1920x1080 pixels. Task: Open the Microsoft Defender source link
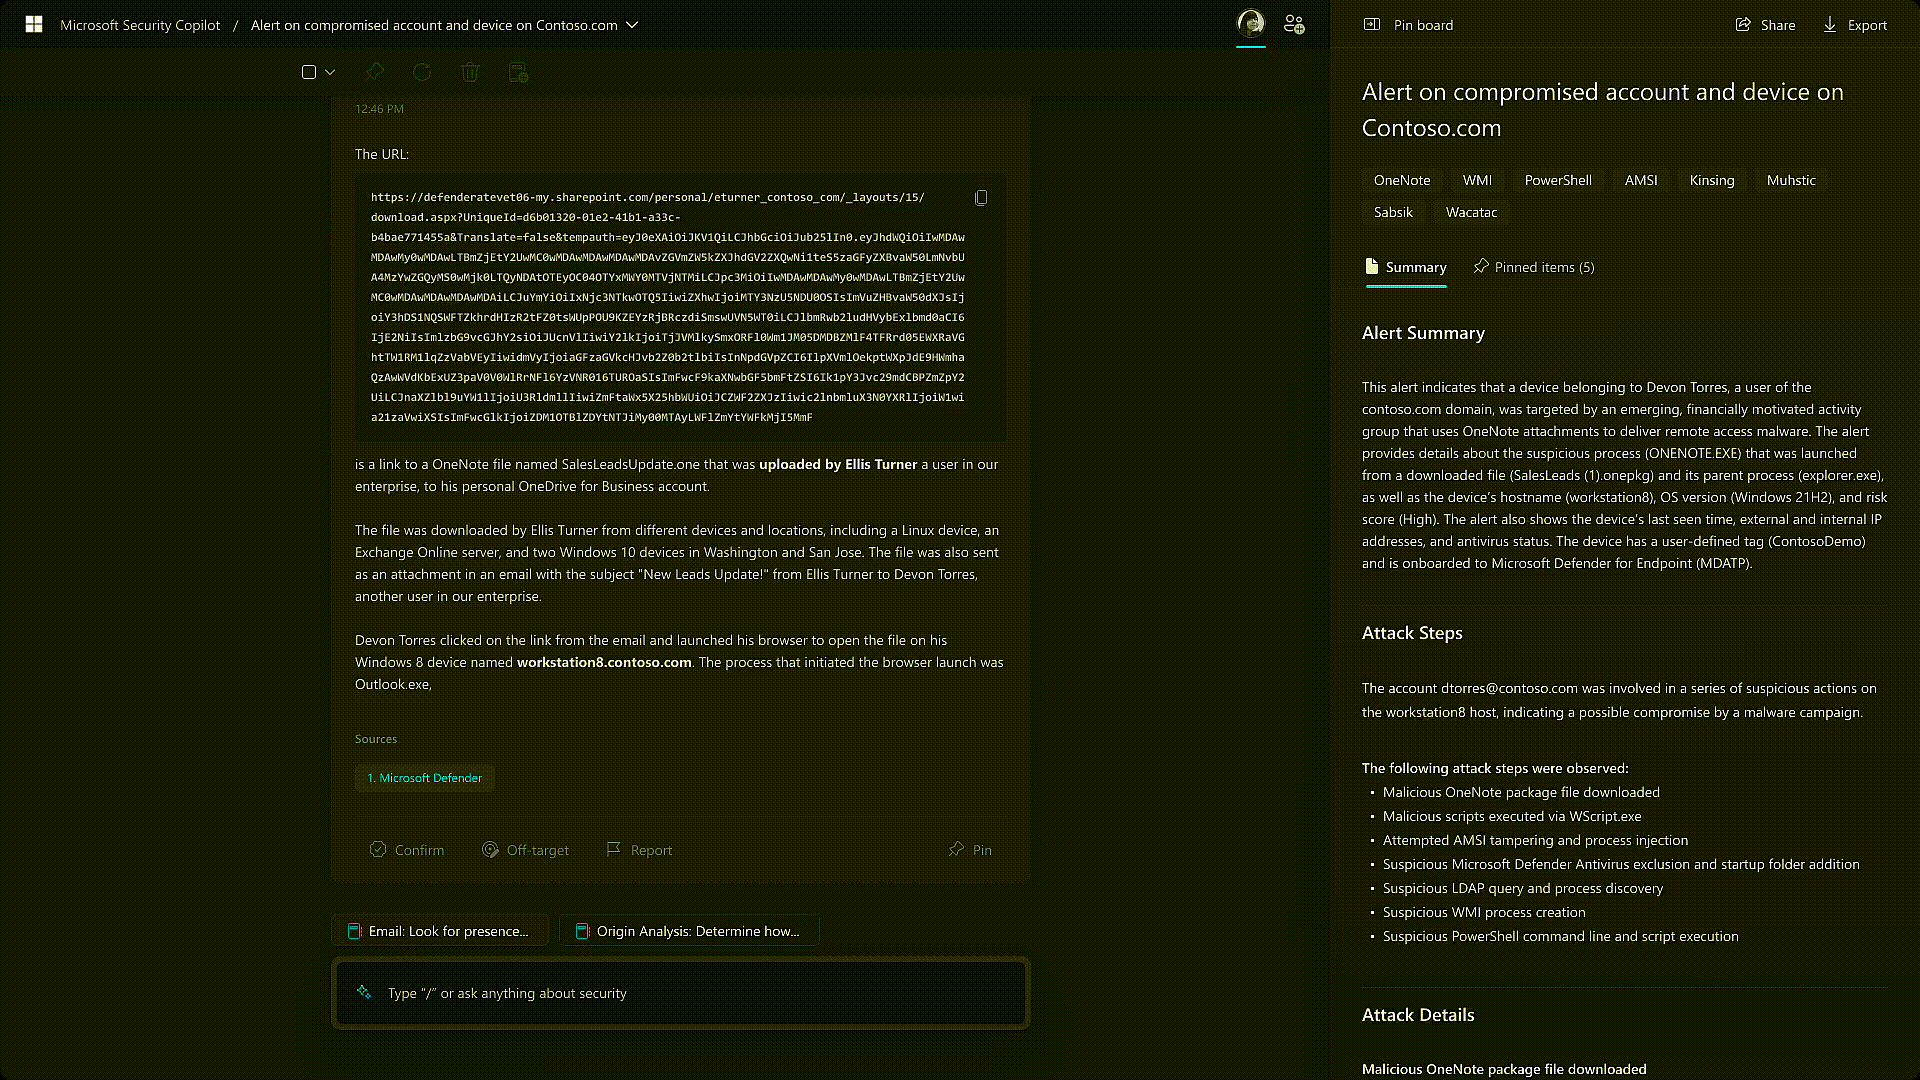[425, 778]
